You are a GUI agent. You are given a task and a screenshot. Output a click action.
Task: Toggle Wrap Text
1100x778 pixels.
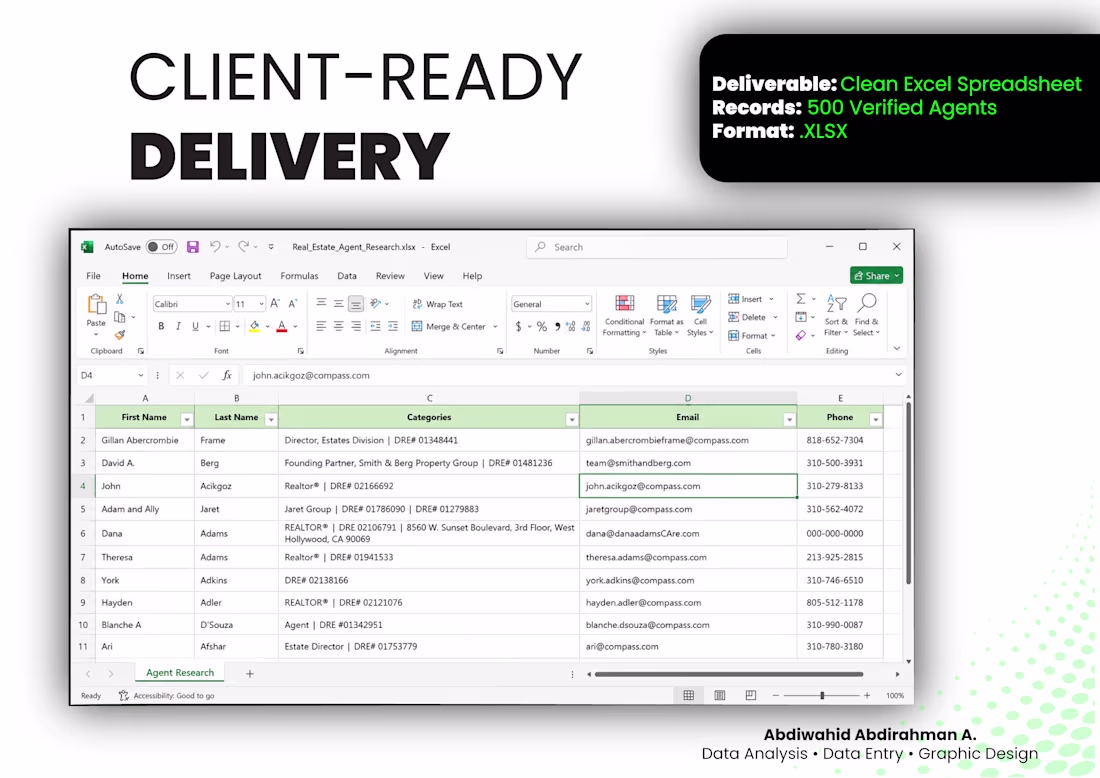point(438,304)
